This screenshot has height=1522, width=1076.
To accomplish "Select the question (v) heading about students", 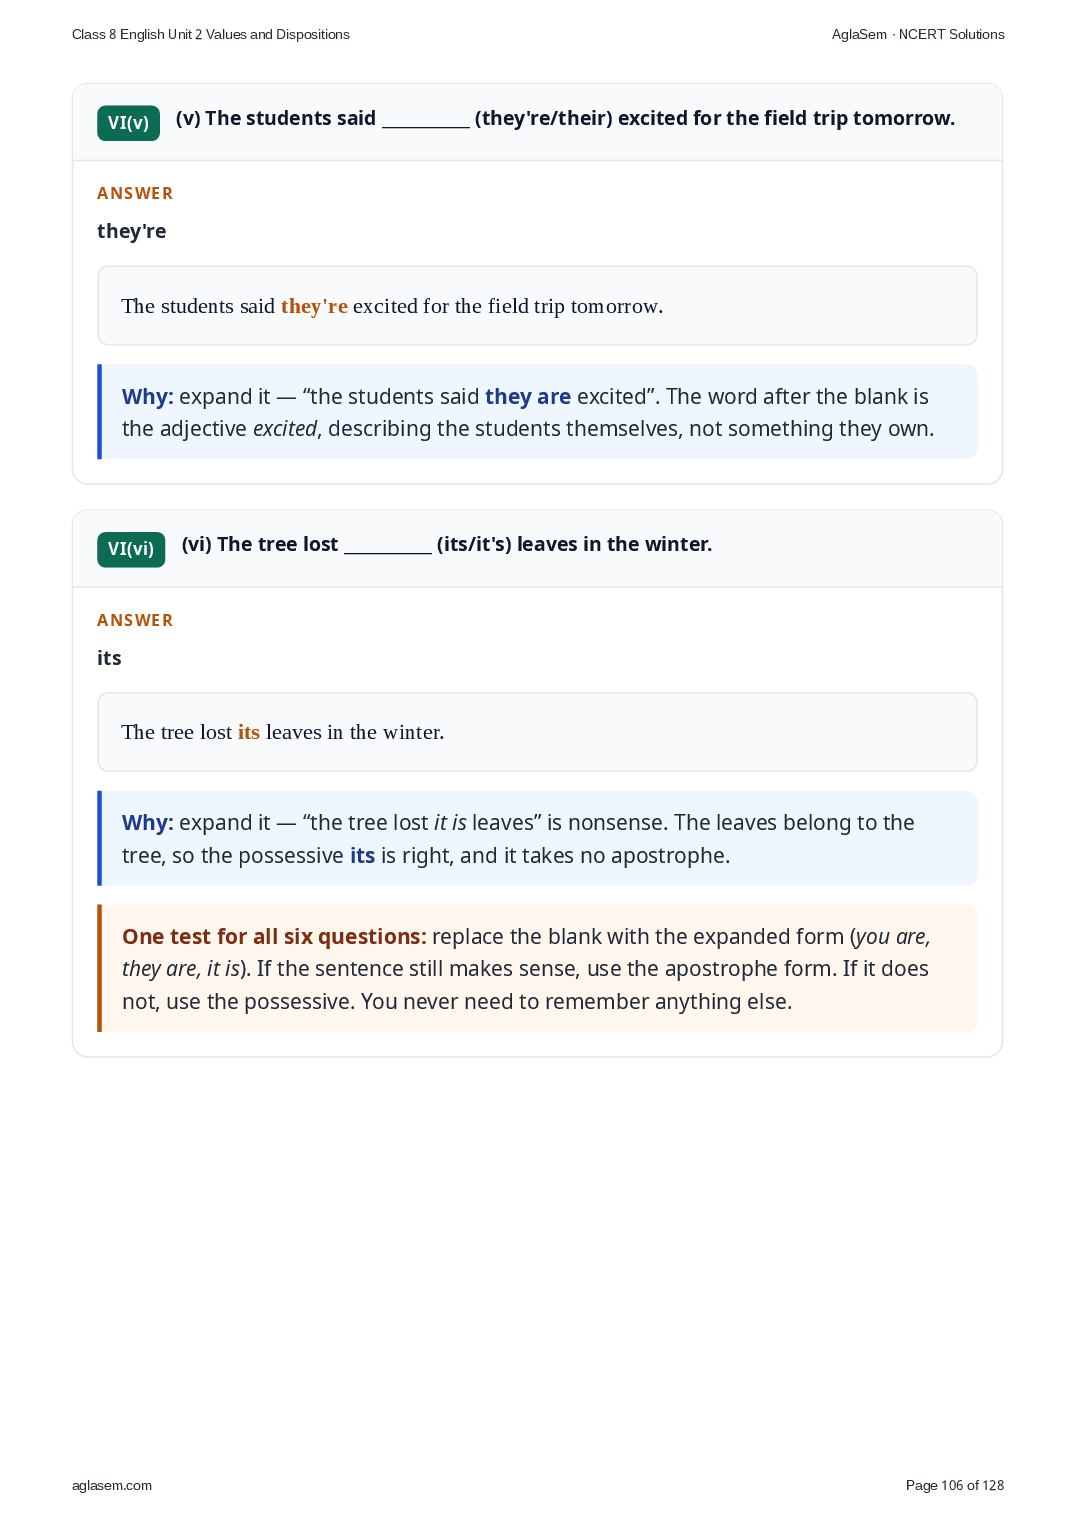I will click(565, 118).
